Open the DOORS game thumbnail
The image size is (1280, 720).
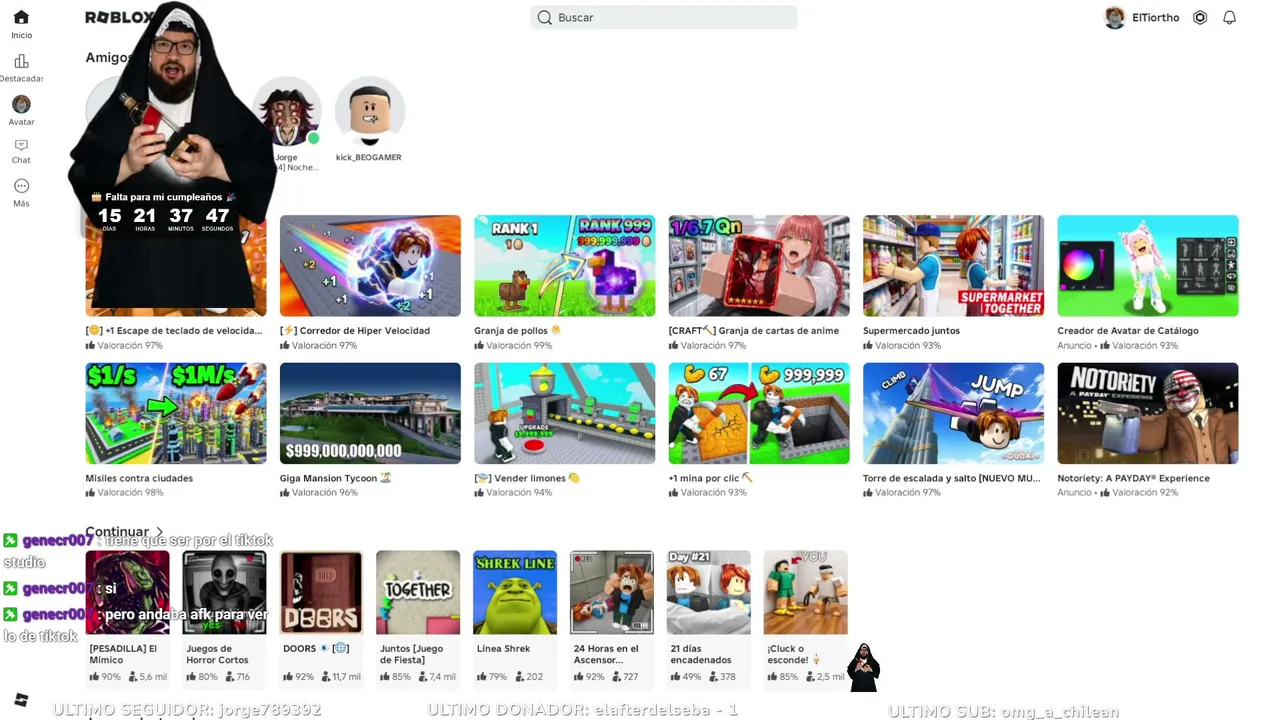point(321,592)
